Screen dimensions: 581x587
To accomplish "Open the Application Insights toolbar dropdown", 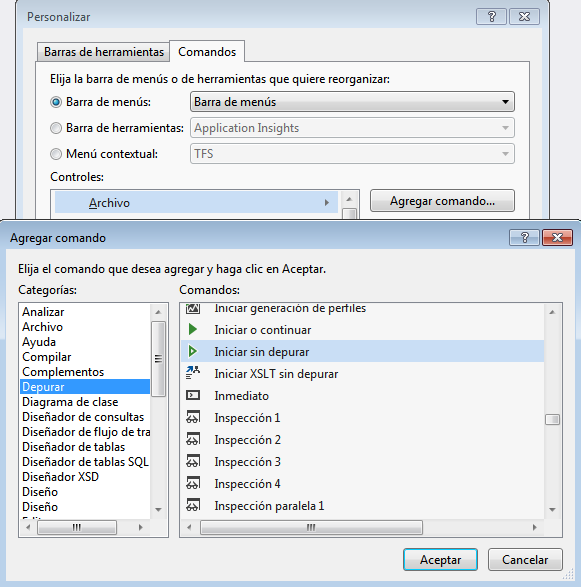I will [352, 128].
